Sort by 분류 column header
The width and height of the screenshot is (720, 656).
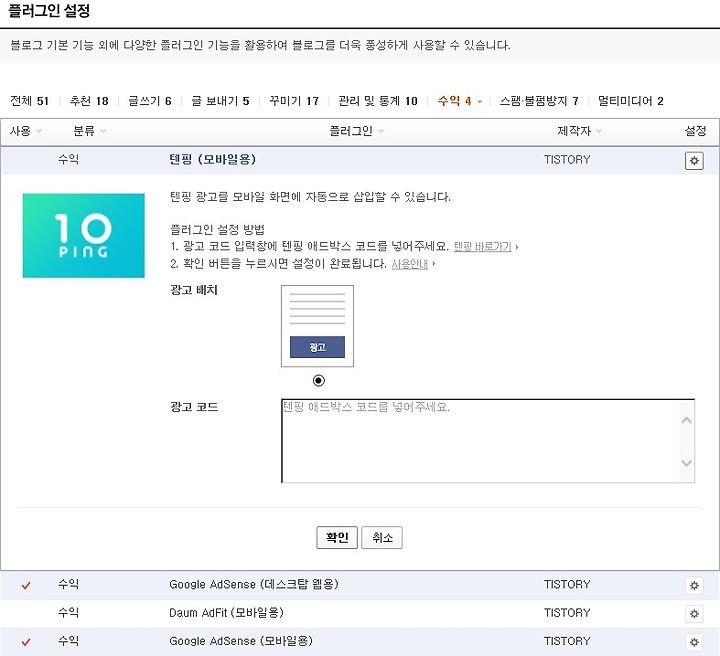coord(90,131)
